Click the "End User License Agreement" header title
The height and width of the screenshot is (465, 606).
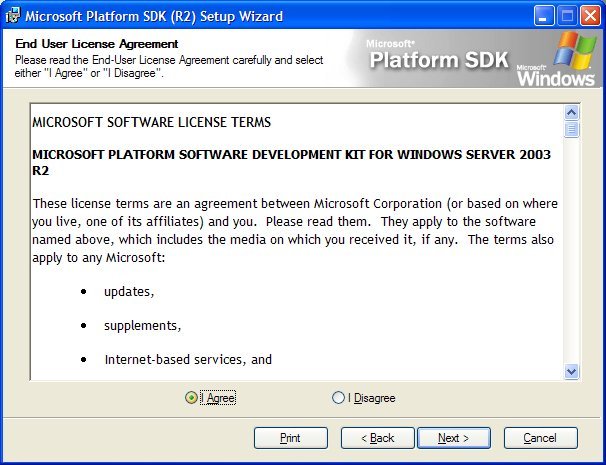click(x=96, y=44)
